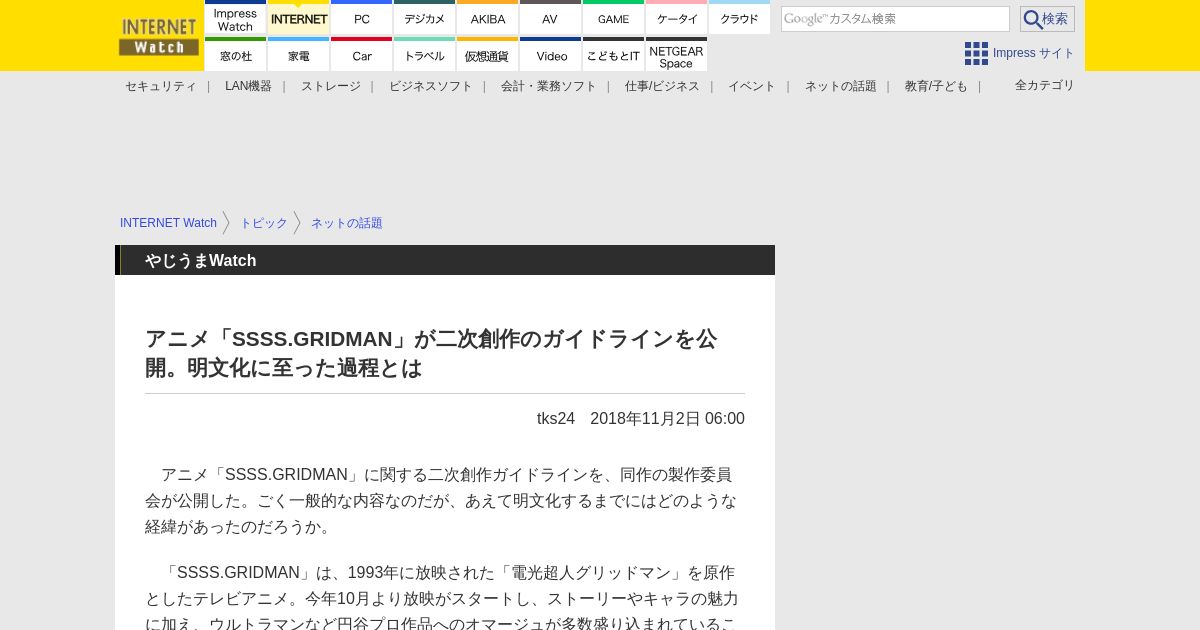Screen dimensions: 1200x630
Task: Open the ケータイ tab
Action: [x=677, y=18]
